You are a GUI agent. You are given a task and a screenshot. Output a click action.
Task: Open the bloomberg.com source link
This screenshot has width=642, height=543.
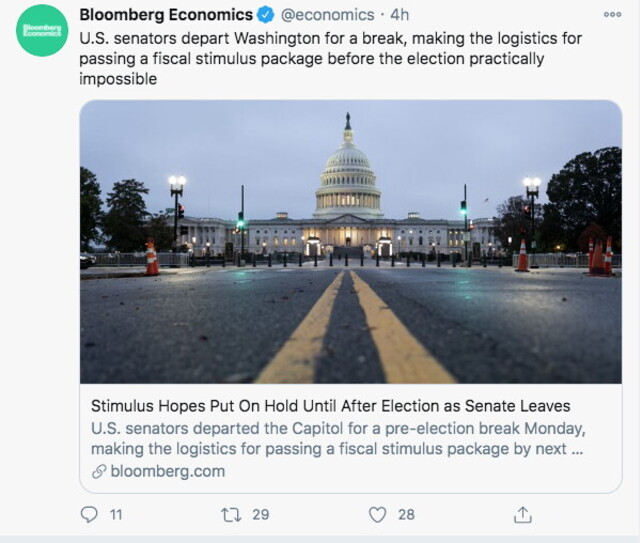[167, 471]
